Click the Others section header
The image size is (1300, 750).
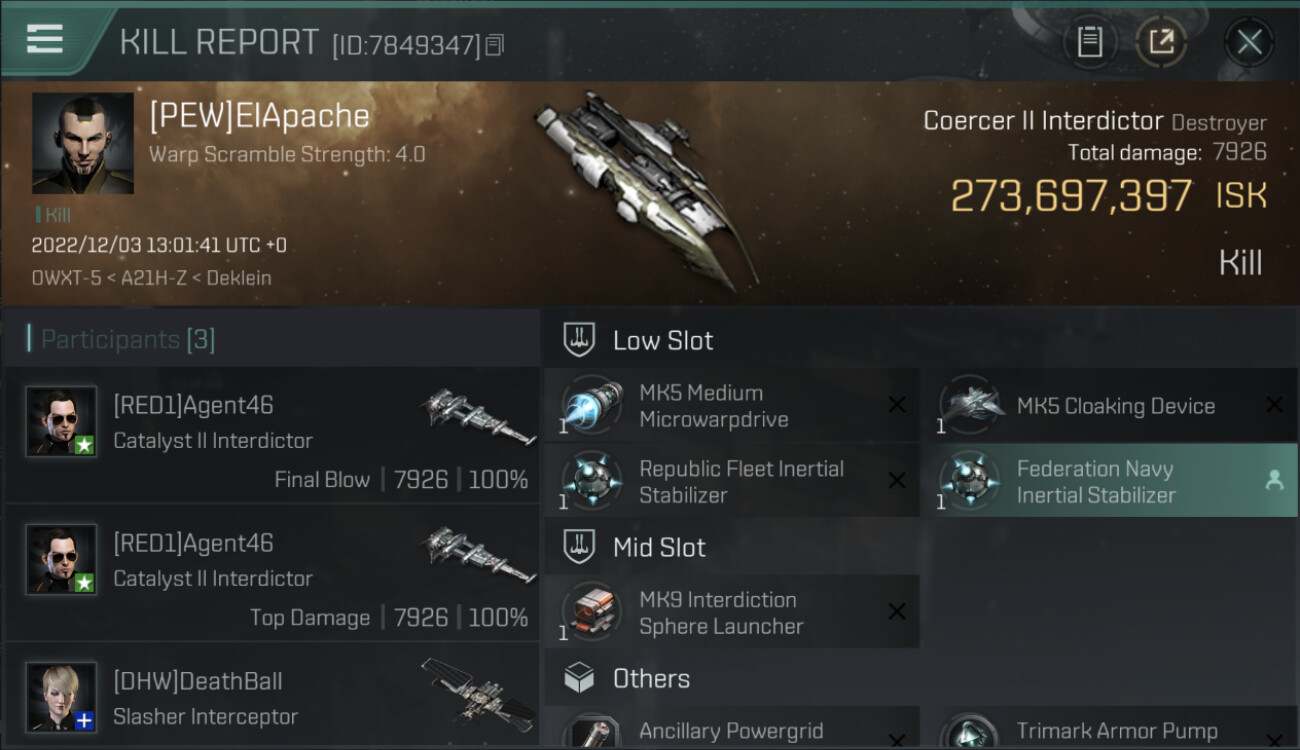click(650, 679)
